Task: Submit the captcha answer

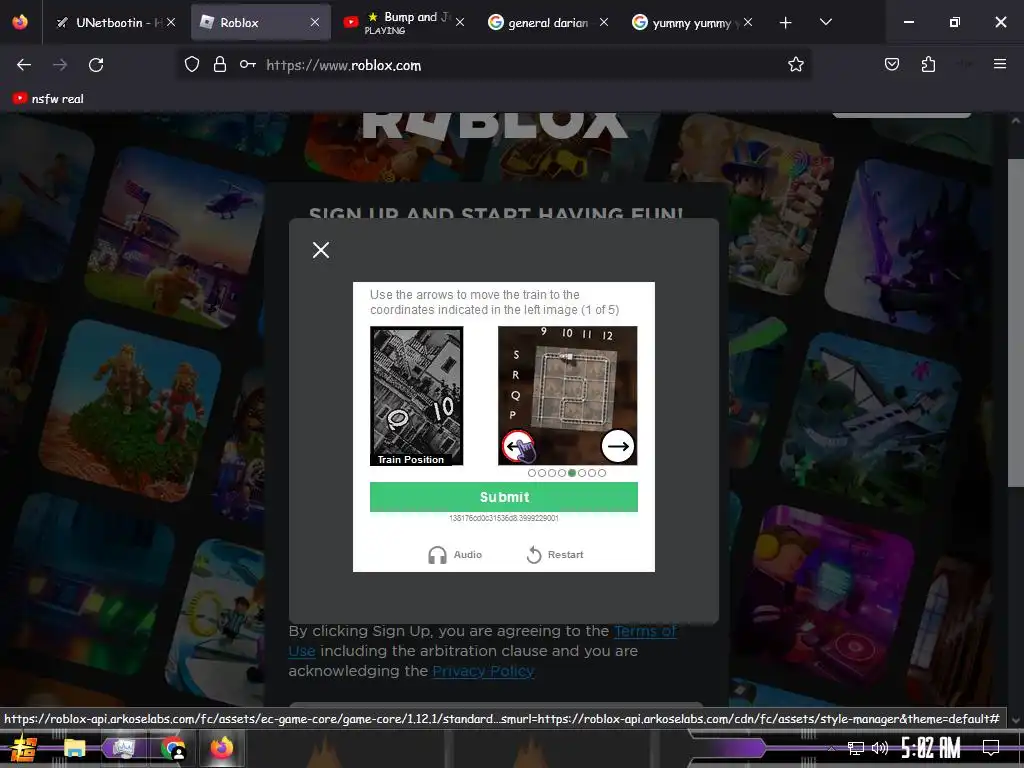Action: coord(504,497)
